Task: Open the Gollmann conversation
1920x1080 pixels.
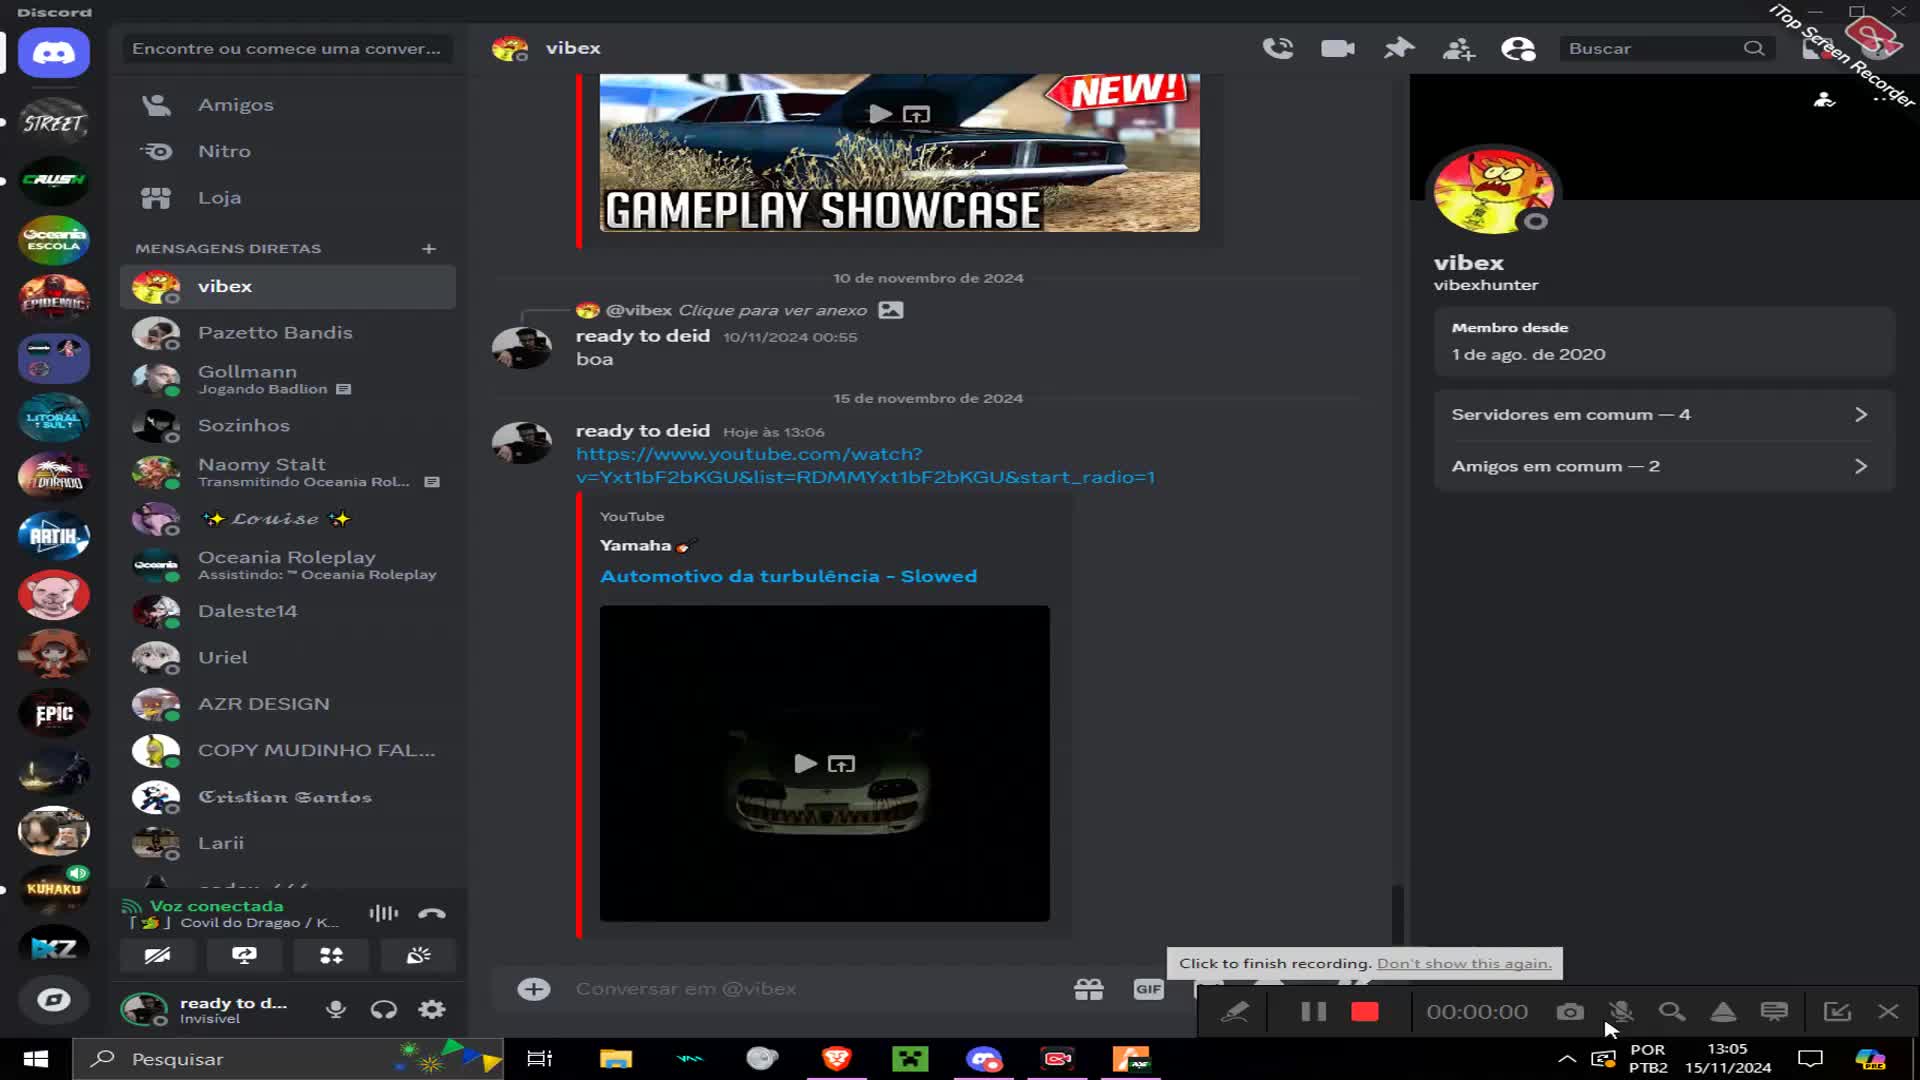Action: [x=288, y=379]
